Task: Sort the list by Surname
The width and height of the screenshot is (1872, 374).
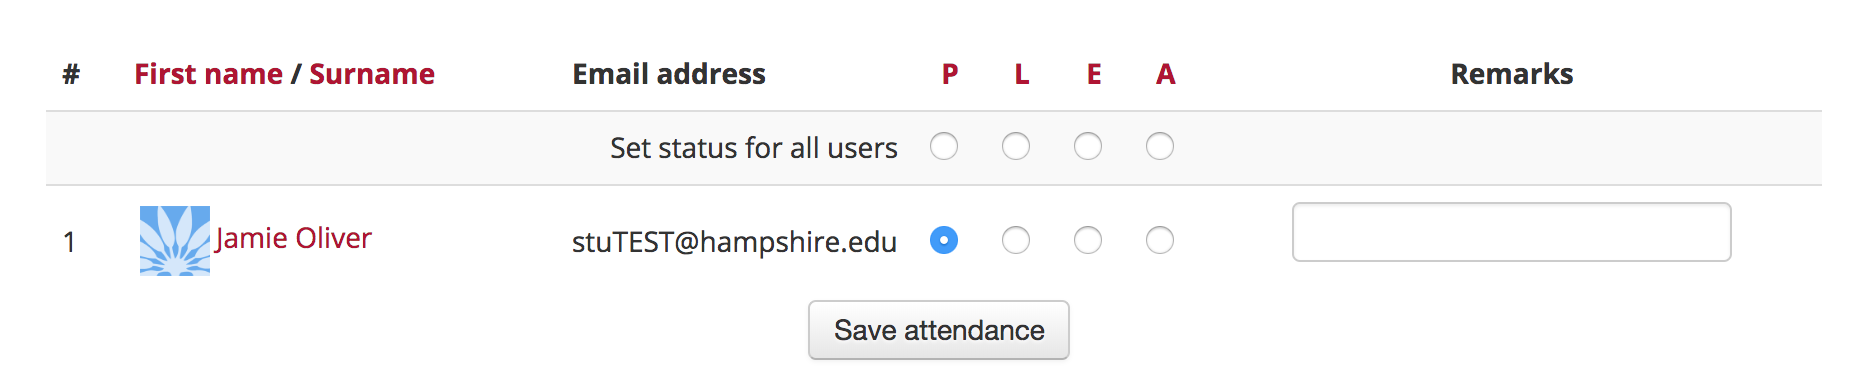Action: click(372, 74)
